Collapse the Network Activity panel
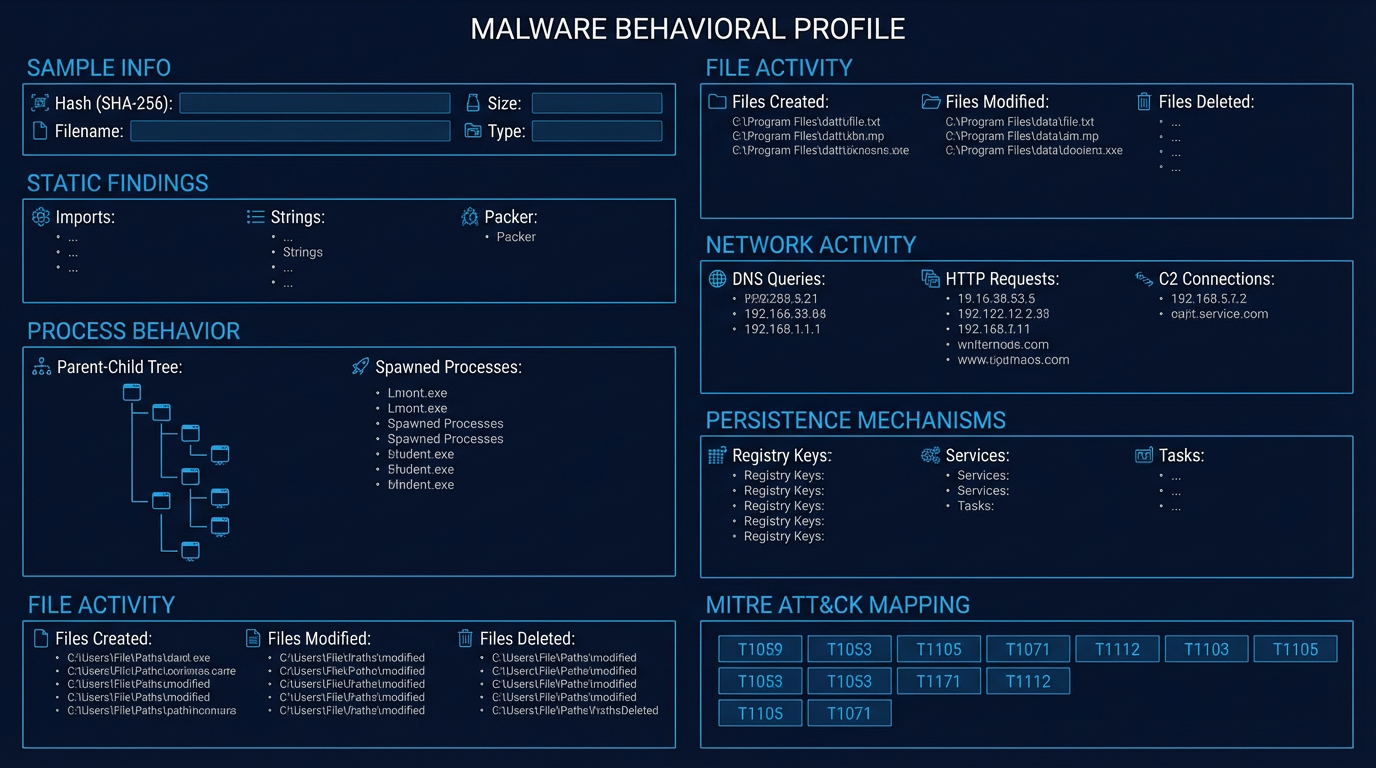The width and height of the screenshot is (1376, 768). click(811, 245)
